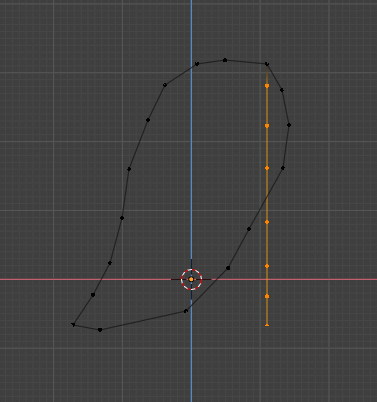Select the long bottom edge of the black outline
This screenshot has height=402, width=377.
coord(143,320)
